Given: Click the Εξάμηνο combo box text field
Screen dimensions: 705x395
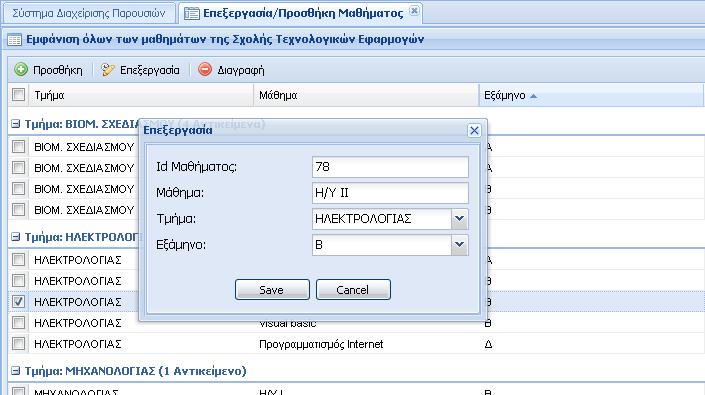Looking at the screenshot, I should [x=382, y=245].
